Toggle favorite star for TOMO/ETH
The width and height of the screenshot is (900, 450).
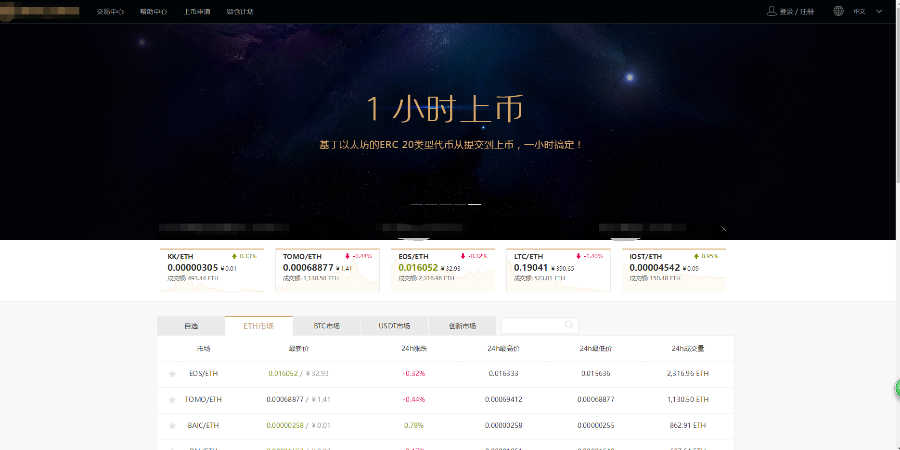click(x=172, y=400)
